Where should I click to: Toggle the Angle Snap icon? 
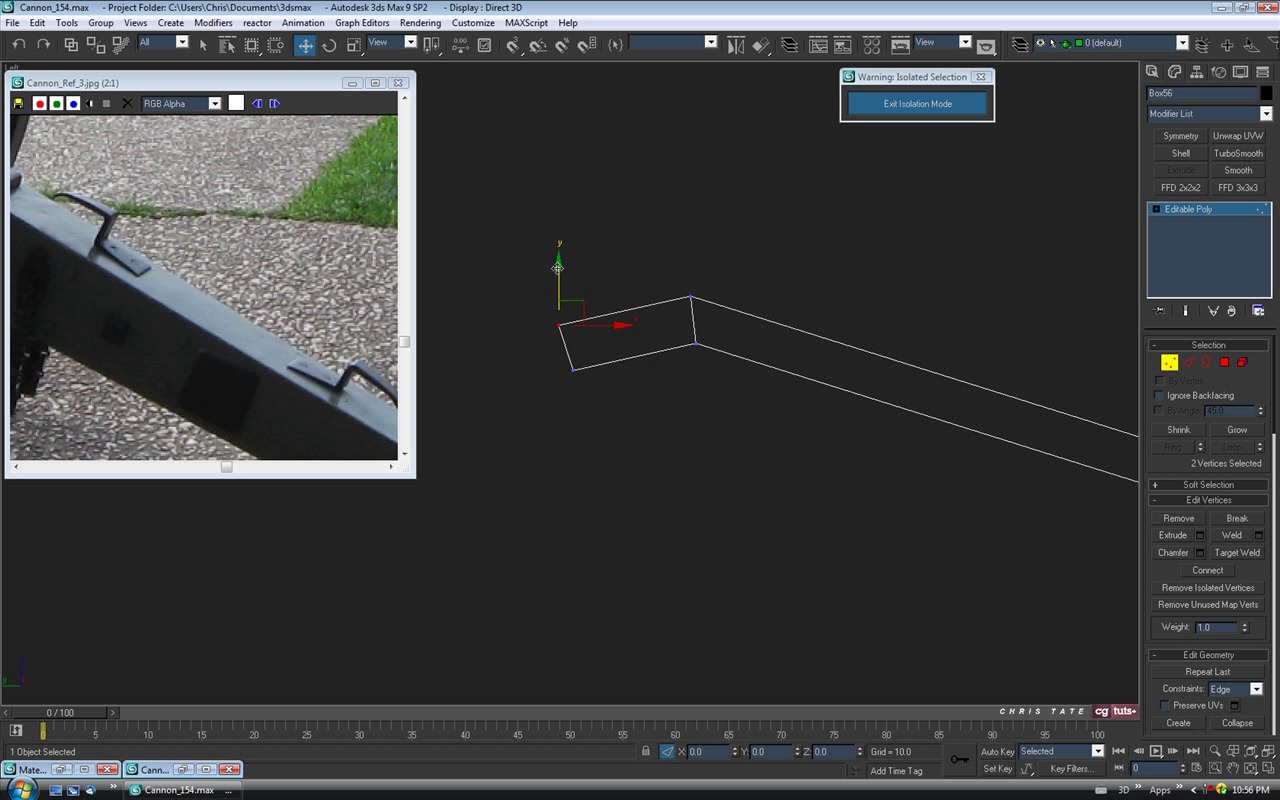[x=538, y=44]
